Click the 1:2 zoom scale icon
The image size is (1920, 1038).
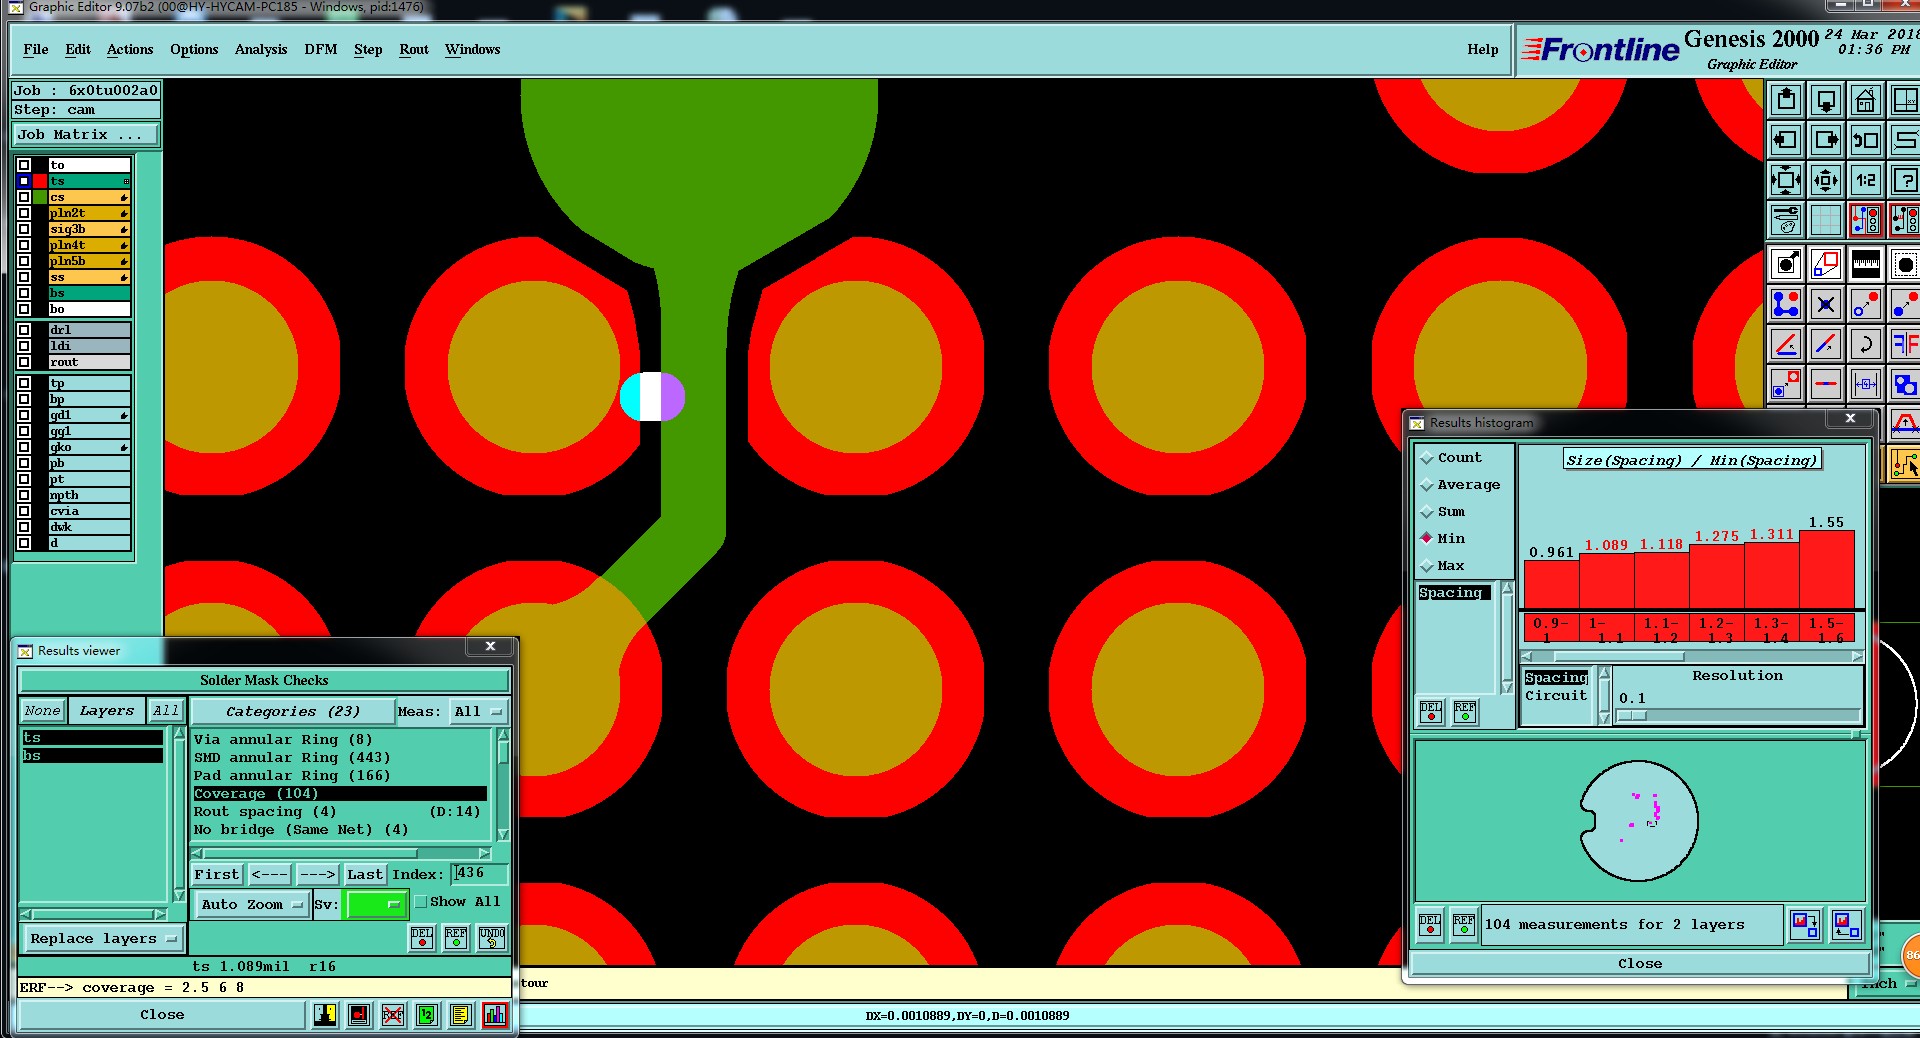tap(1866, 181)
